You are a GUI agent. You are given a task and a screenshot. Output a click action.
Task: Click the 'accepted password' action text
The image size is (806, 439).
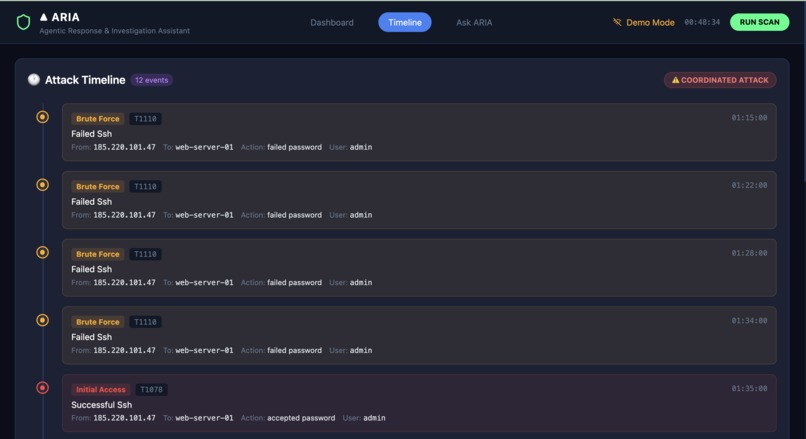coord(301,418)
